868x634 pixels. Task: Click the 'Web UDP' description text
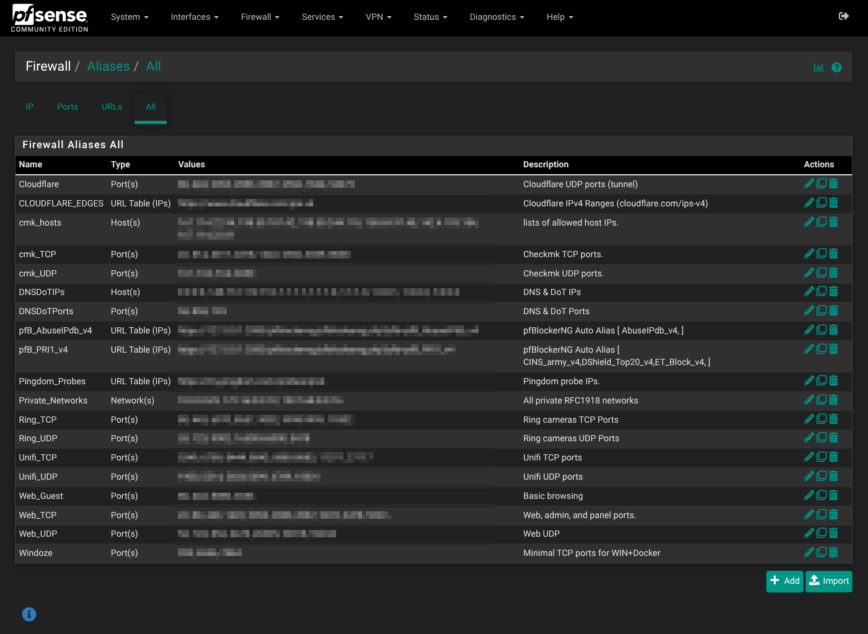pyautogui.click(x=541, y=534)
